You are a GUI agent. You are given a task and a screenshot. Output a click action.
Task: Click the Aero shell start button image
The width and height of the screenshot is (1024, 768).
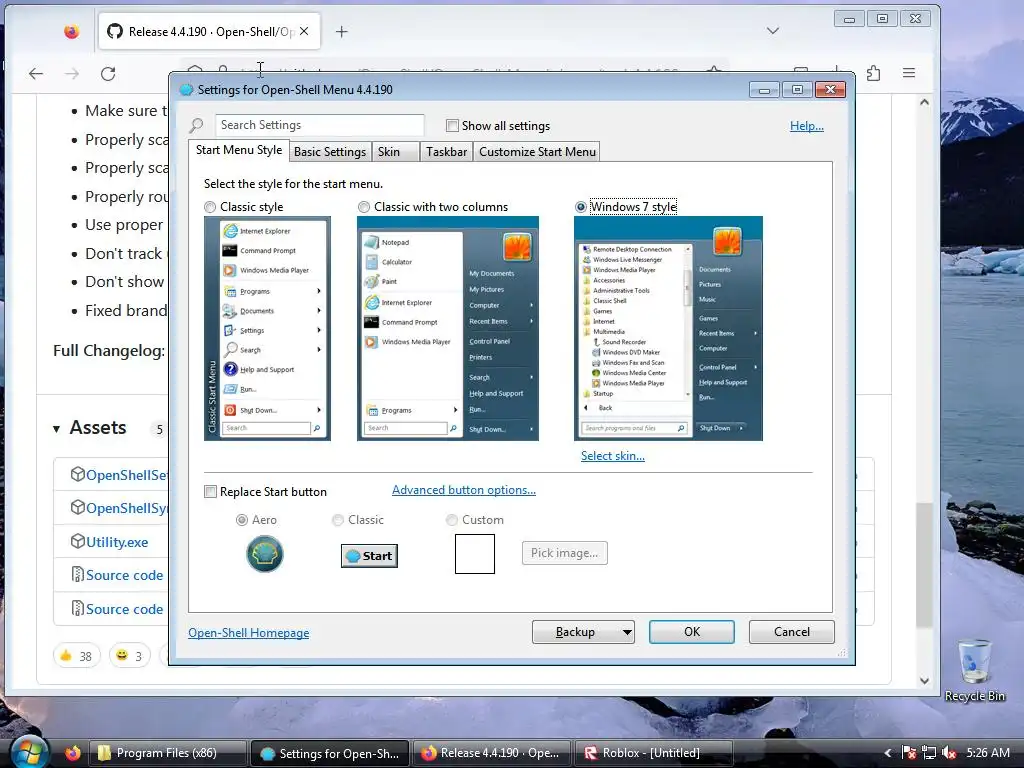click(x=264, y=554)
